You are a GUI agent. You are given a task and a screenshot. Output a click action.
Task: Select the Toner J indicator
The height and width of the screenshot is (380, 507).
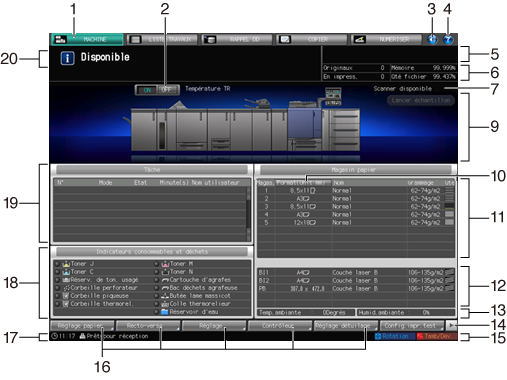[78, 264]
